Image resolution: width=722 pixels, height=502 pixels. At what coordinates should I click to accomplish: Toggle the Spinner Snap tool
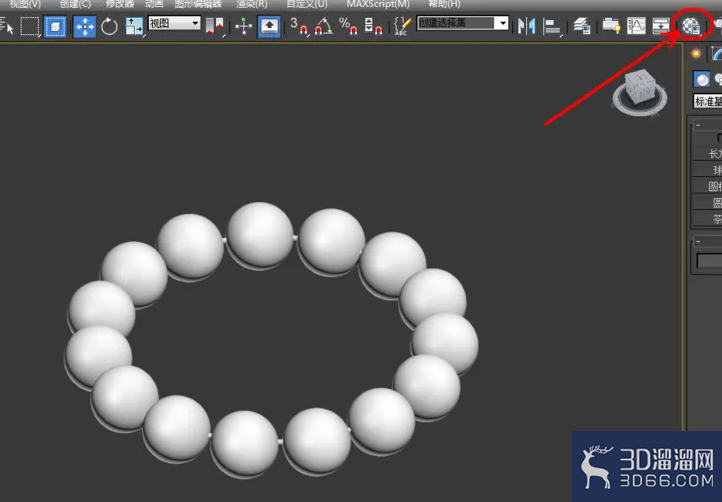click(x=373, y=26)
